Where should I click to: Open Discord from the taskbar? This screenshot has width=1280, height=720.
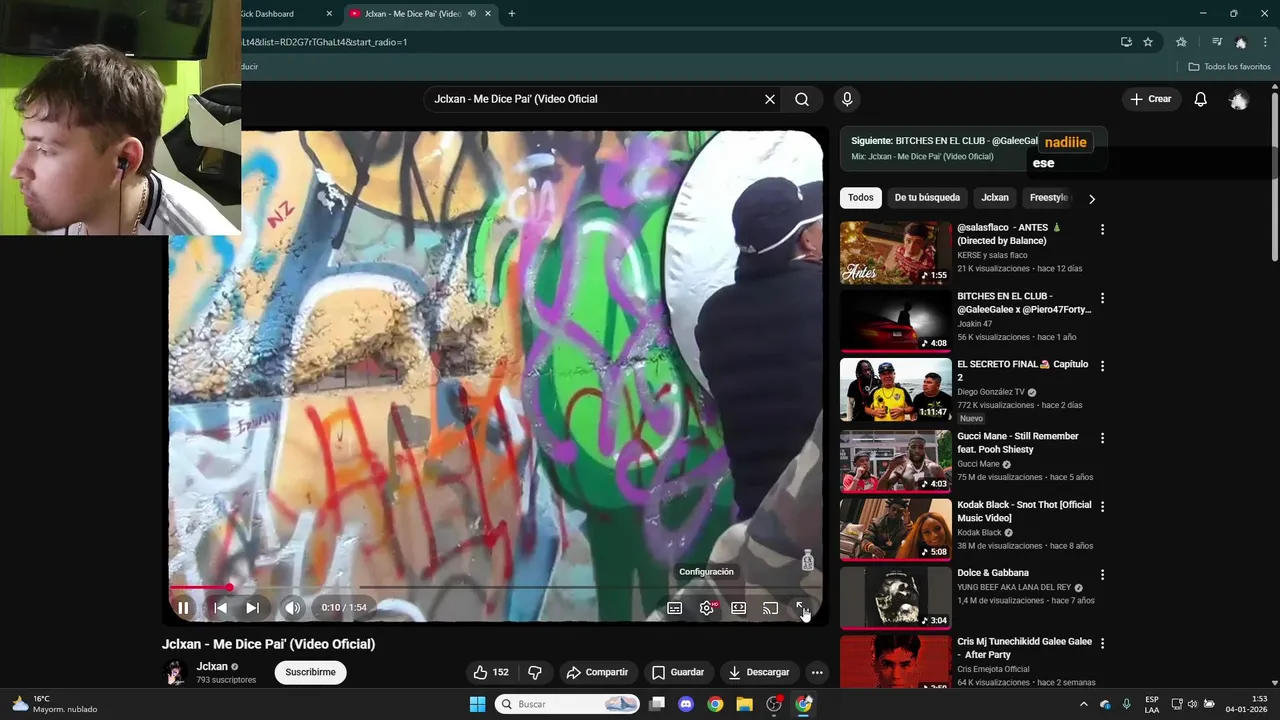[686, 704]
